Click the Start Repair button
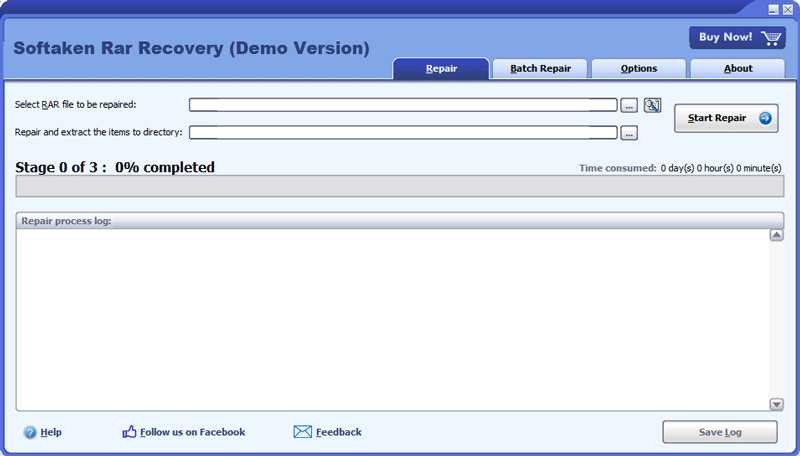The width and height of the screenshot is (800, 456). coord(726,118)
